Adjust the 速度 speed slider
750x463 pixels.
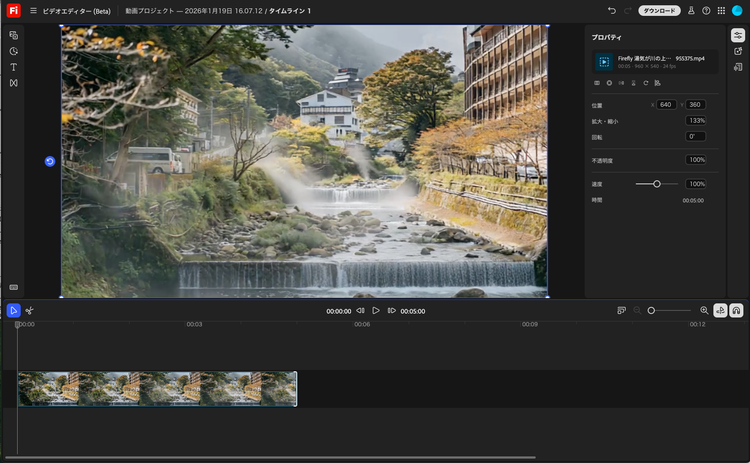click(657, 184)
